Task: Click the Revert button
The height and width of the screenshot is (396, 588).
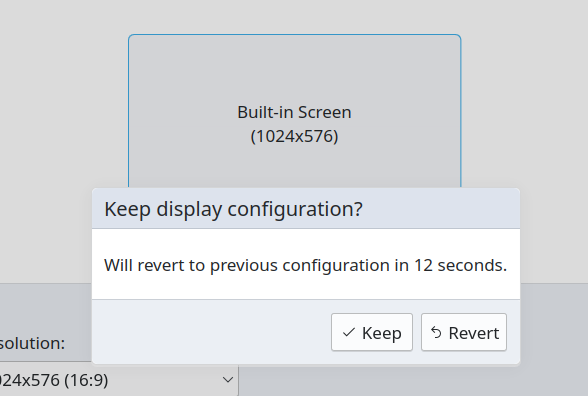Action: coord(464,332)
